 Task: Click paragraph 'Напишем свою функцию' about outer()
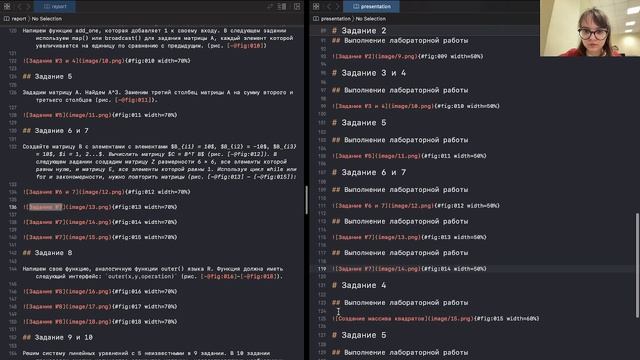click(x=153, y=273)
